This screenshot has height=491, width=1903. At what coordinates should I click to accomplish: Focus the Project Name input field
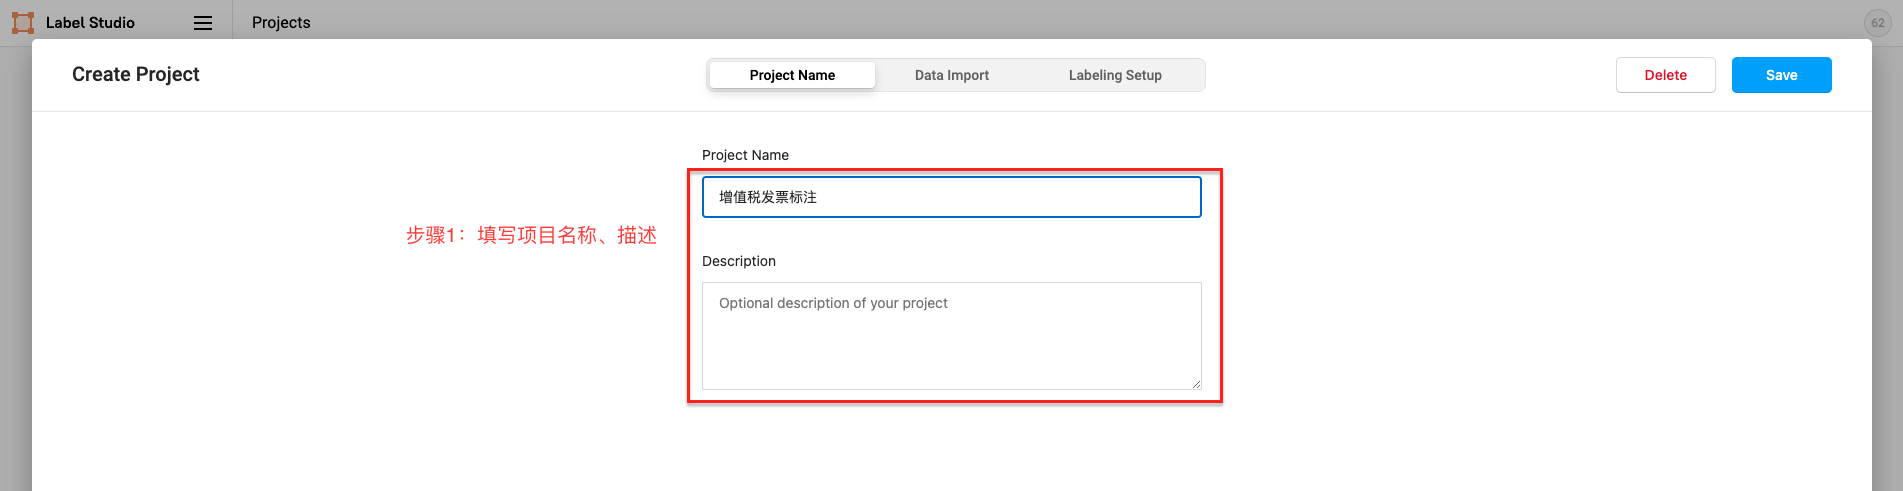point(1000,197)
